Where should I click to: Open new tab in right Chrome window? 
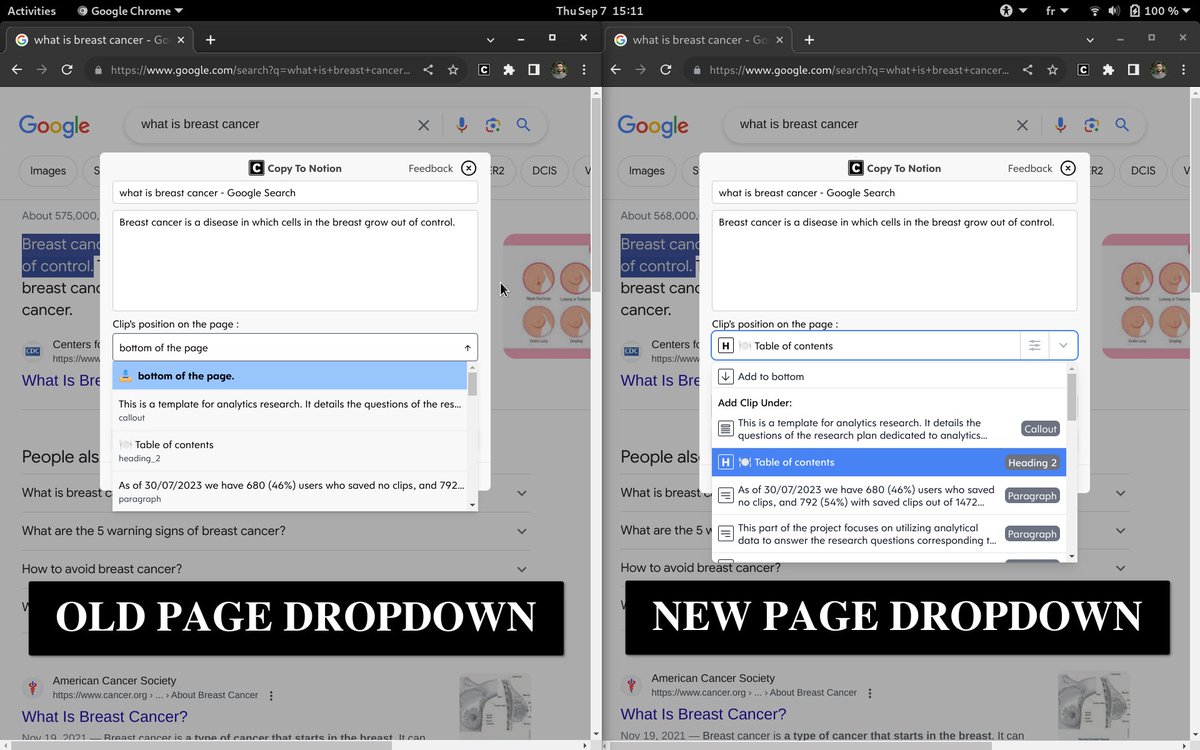809,40
